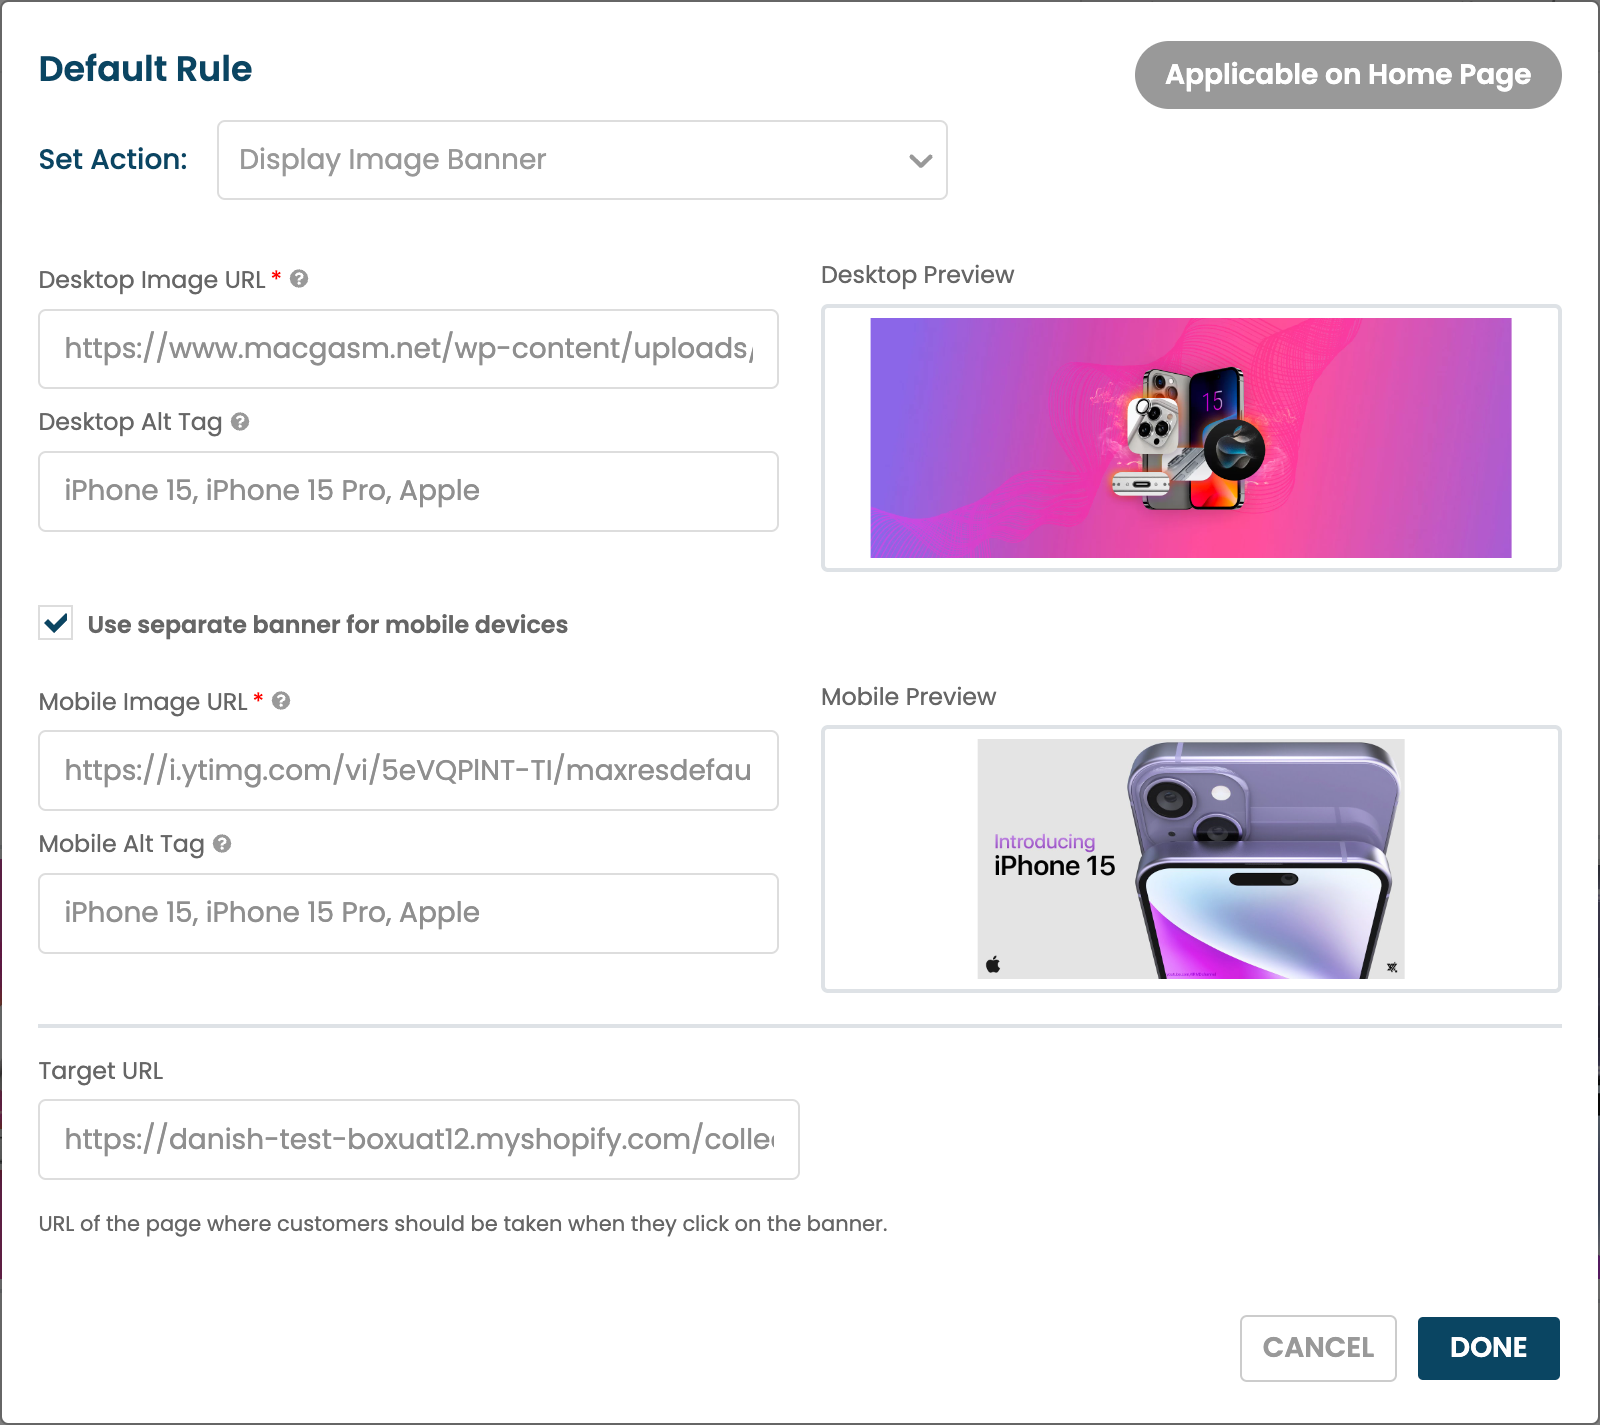1600x1425 pixels.
Task: Click the Default Rule heading
Action: (146, 69)
